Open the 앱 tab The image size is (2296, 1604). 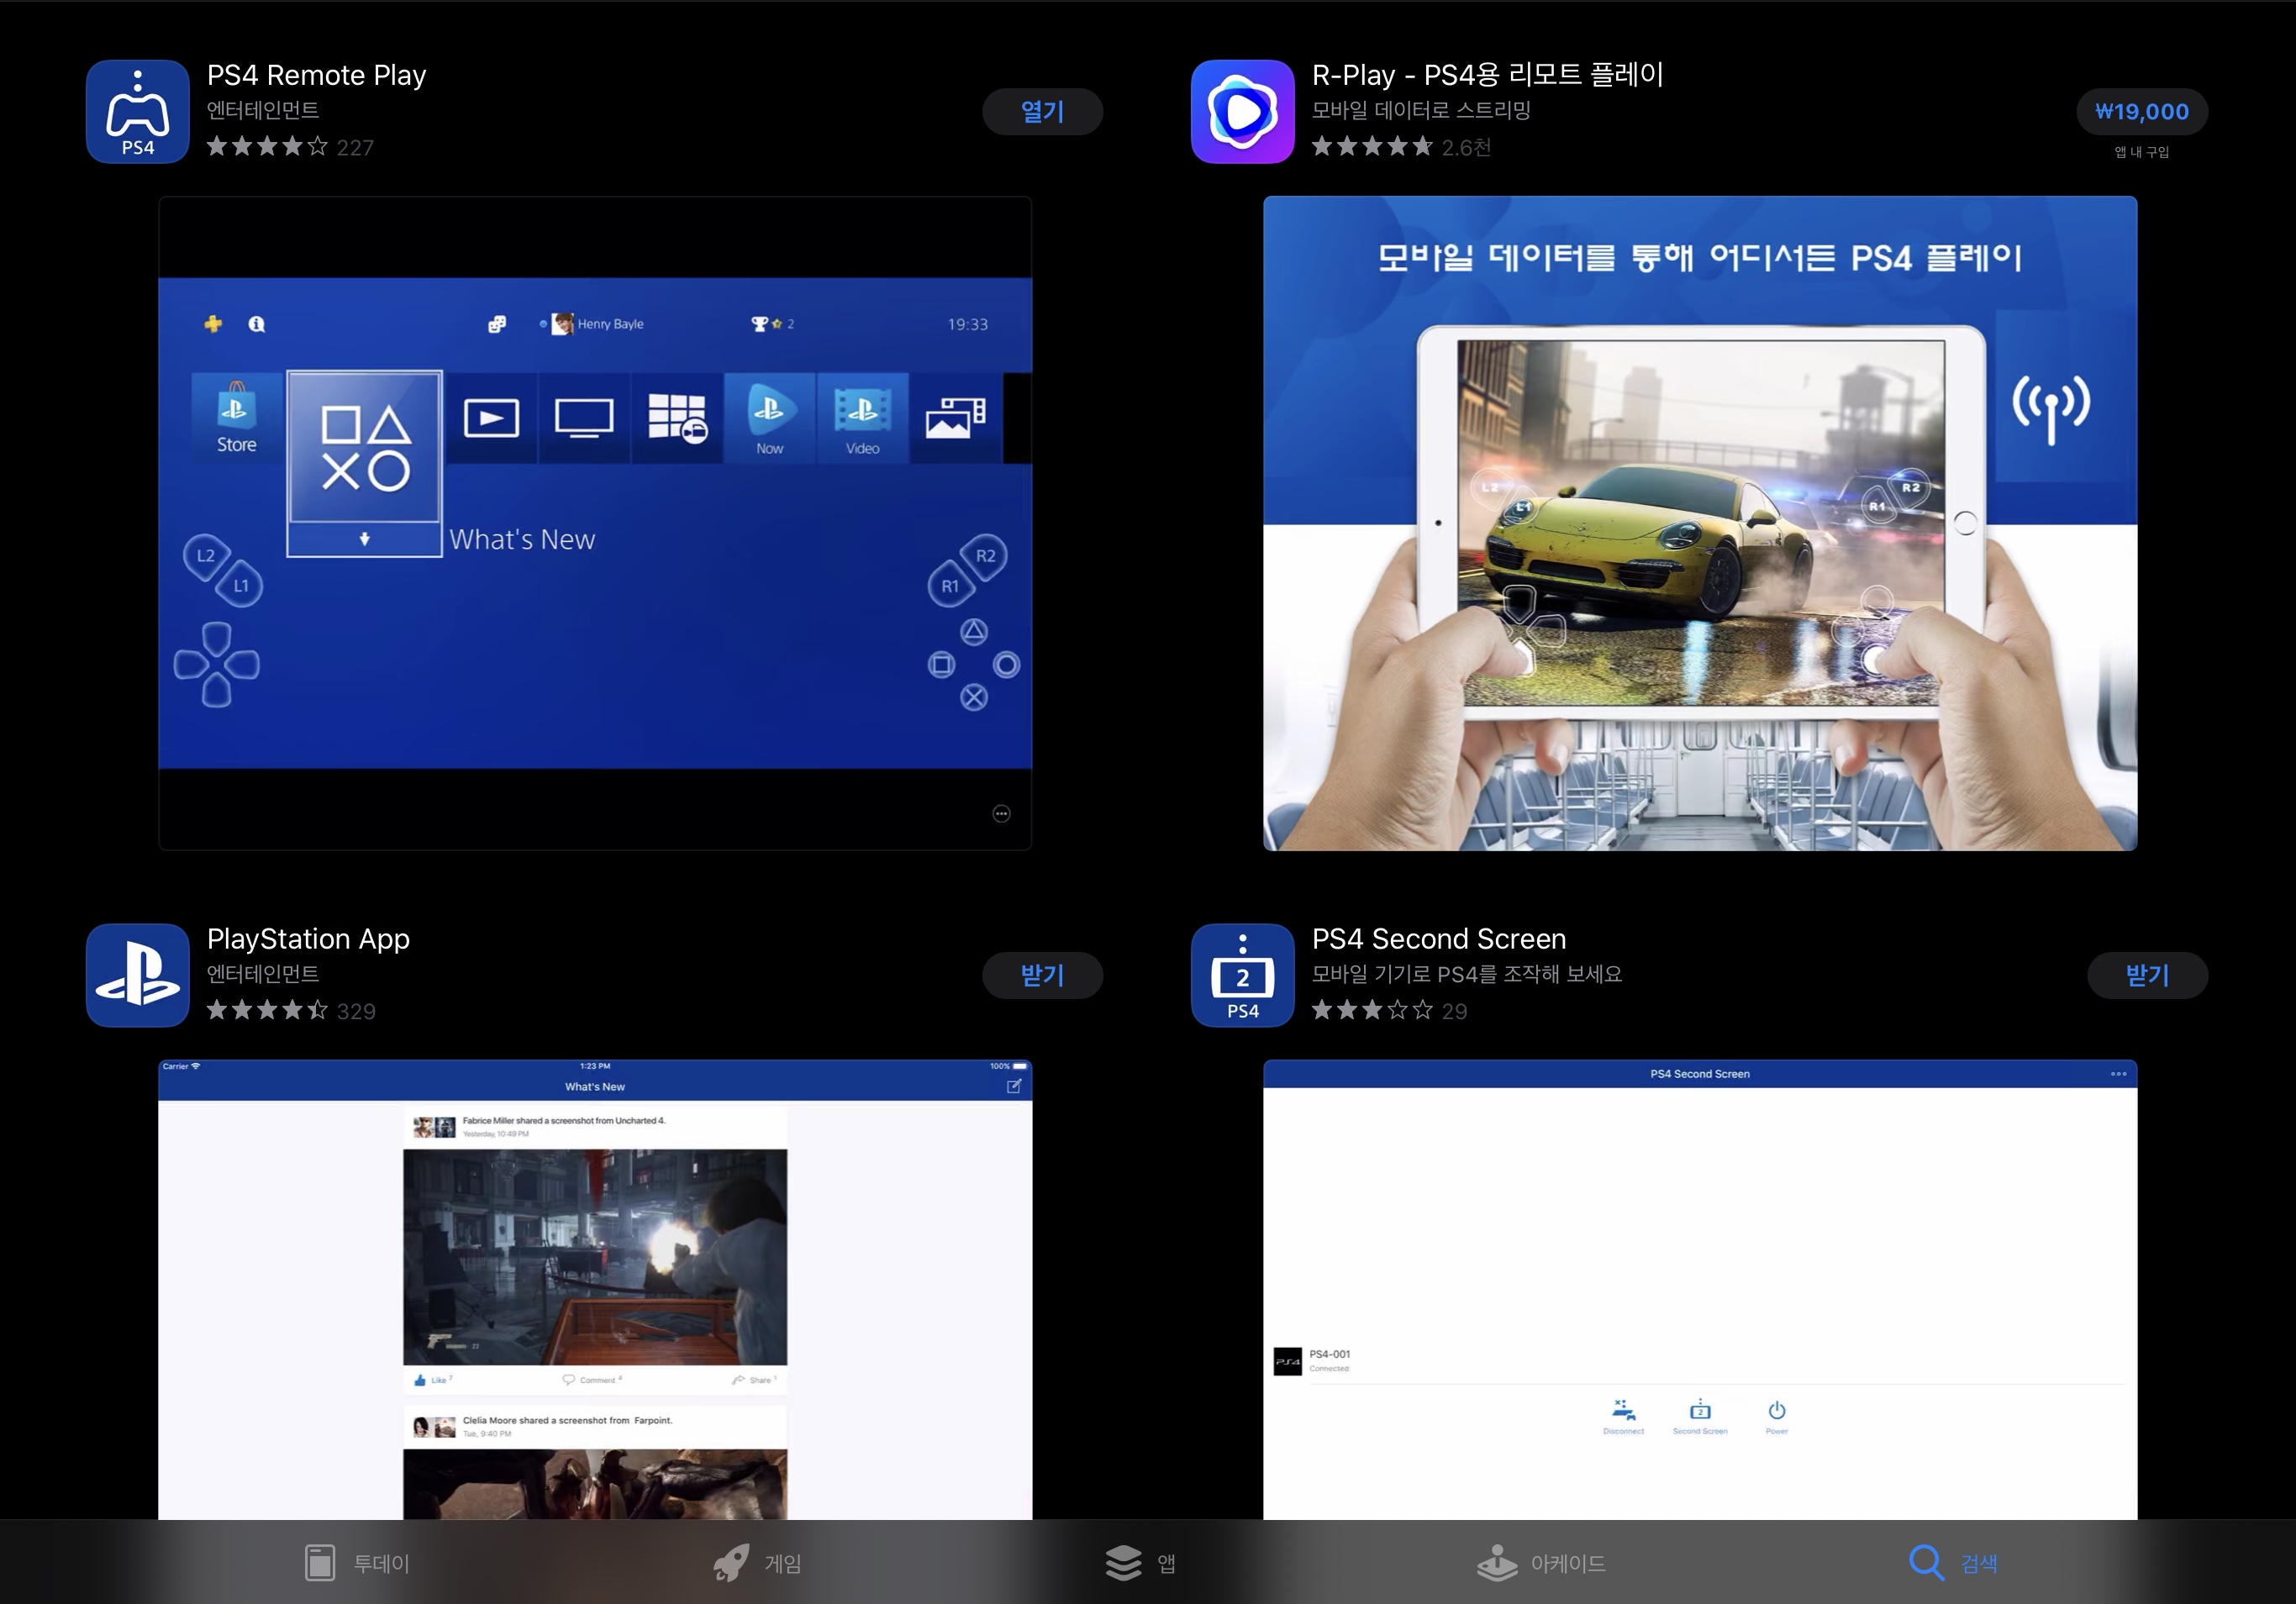pos(1141,1563)
